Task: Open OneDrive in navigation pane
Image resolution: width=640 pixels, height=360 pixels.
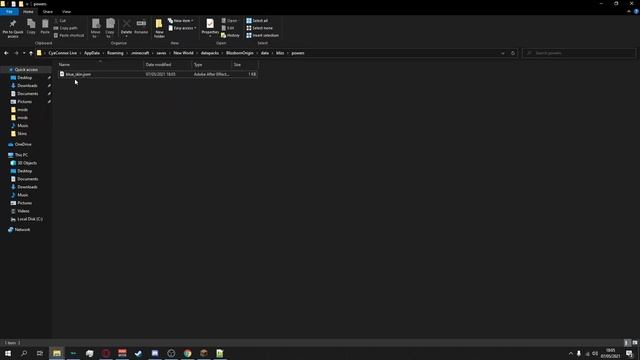Action: coord(23,144)
